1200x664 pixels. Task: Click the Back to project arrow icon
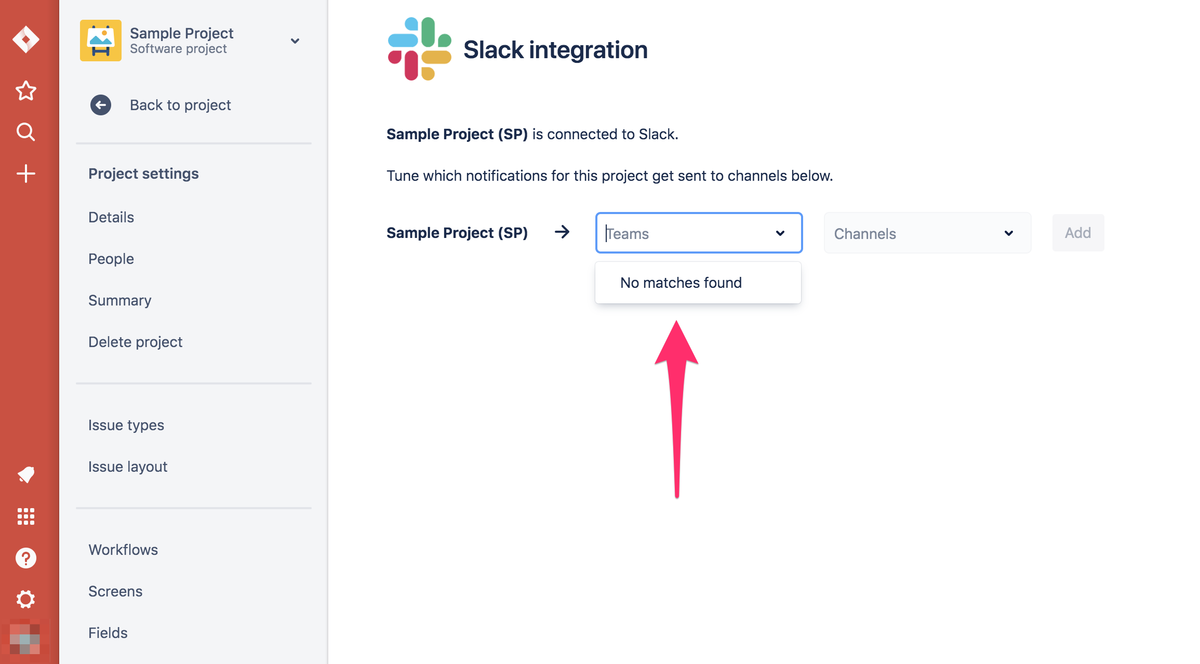point(101,105)
